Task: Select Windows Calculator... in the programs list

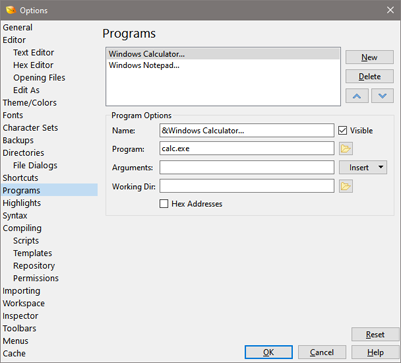Action: pos(223,54)
